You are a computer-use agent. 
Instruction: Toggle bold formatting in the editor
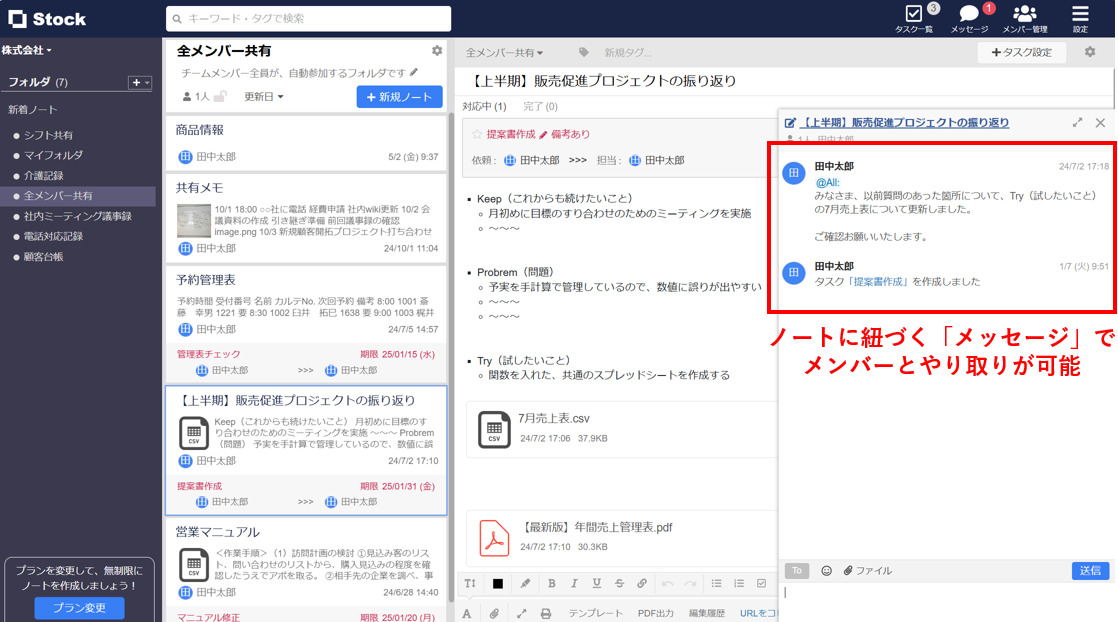click(550, 584)
